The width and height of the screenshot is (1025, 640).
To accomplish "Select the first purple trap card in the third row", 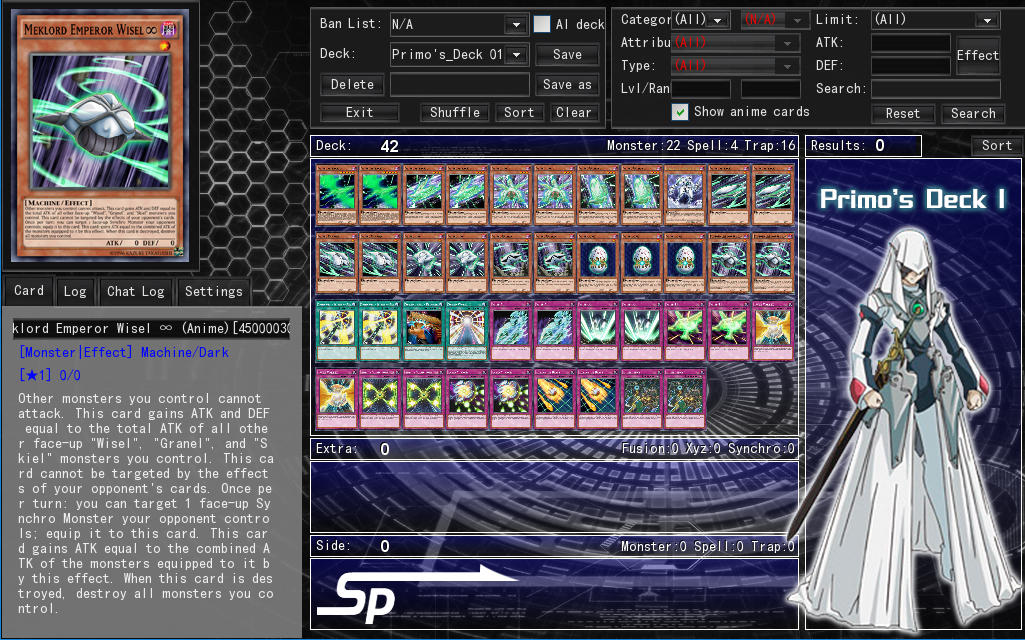I will click(x=511, y=330).
